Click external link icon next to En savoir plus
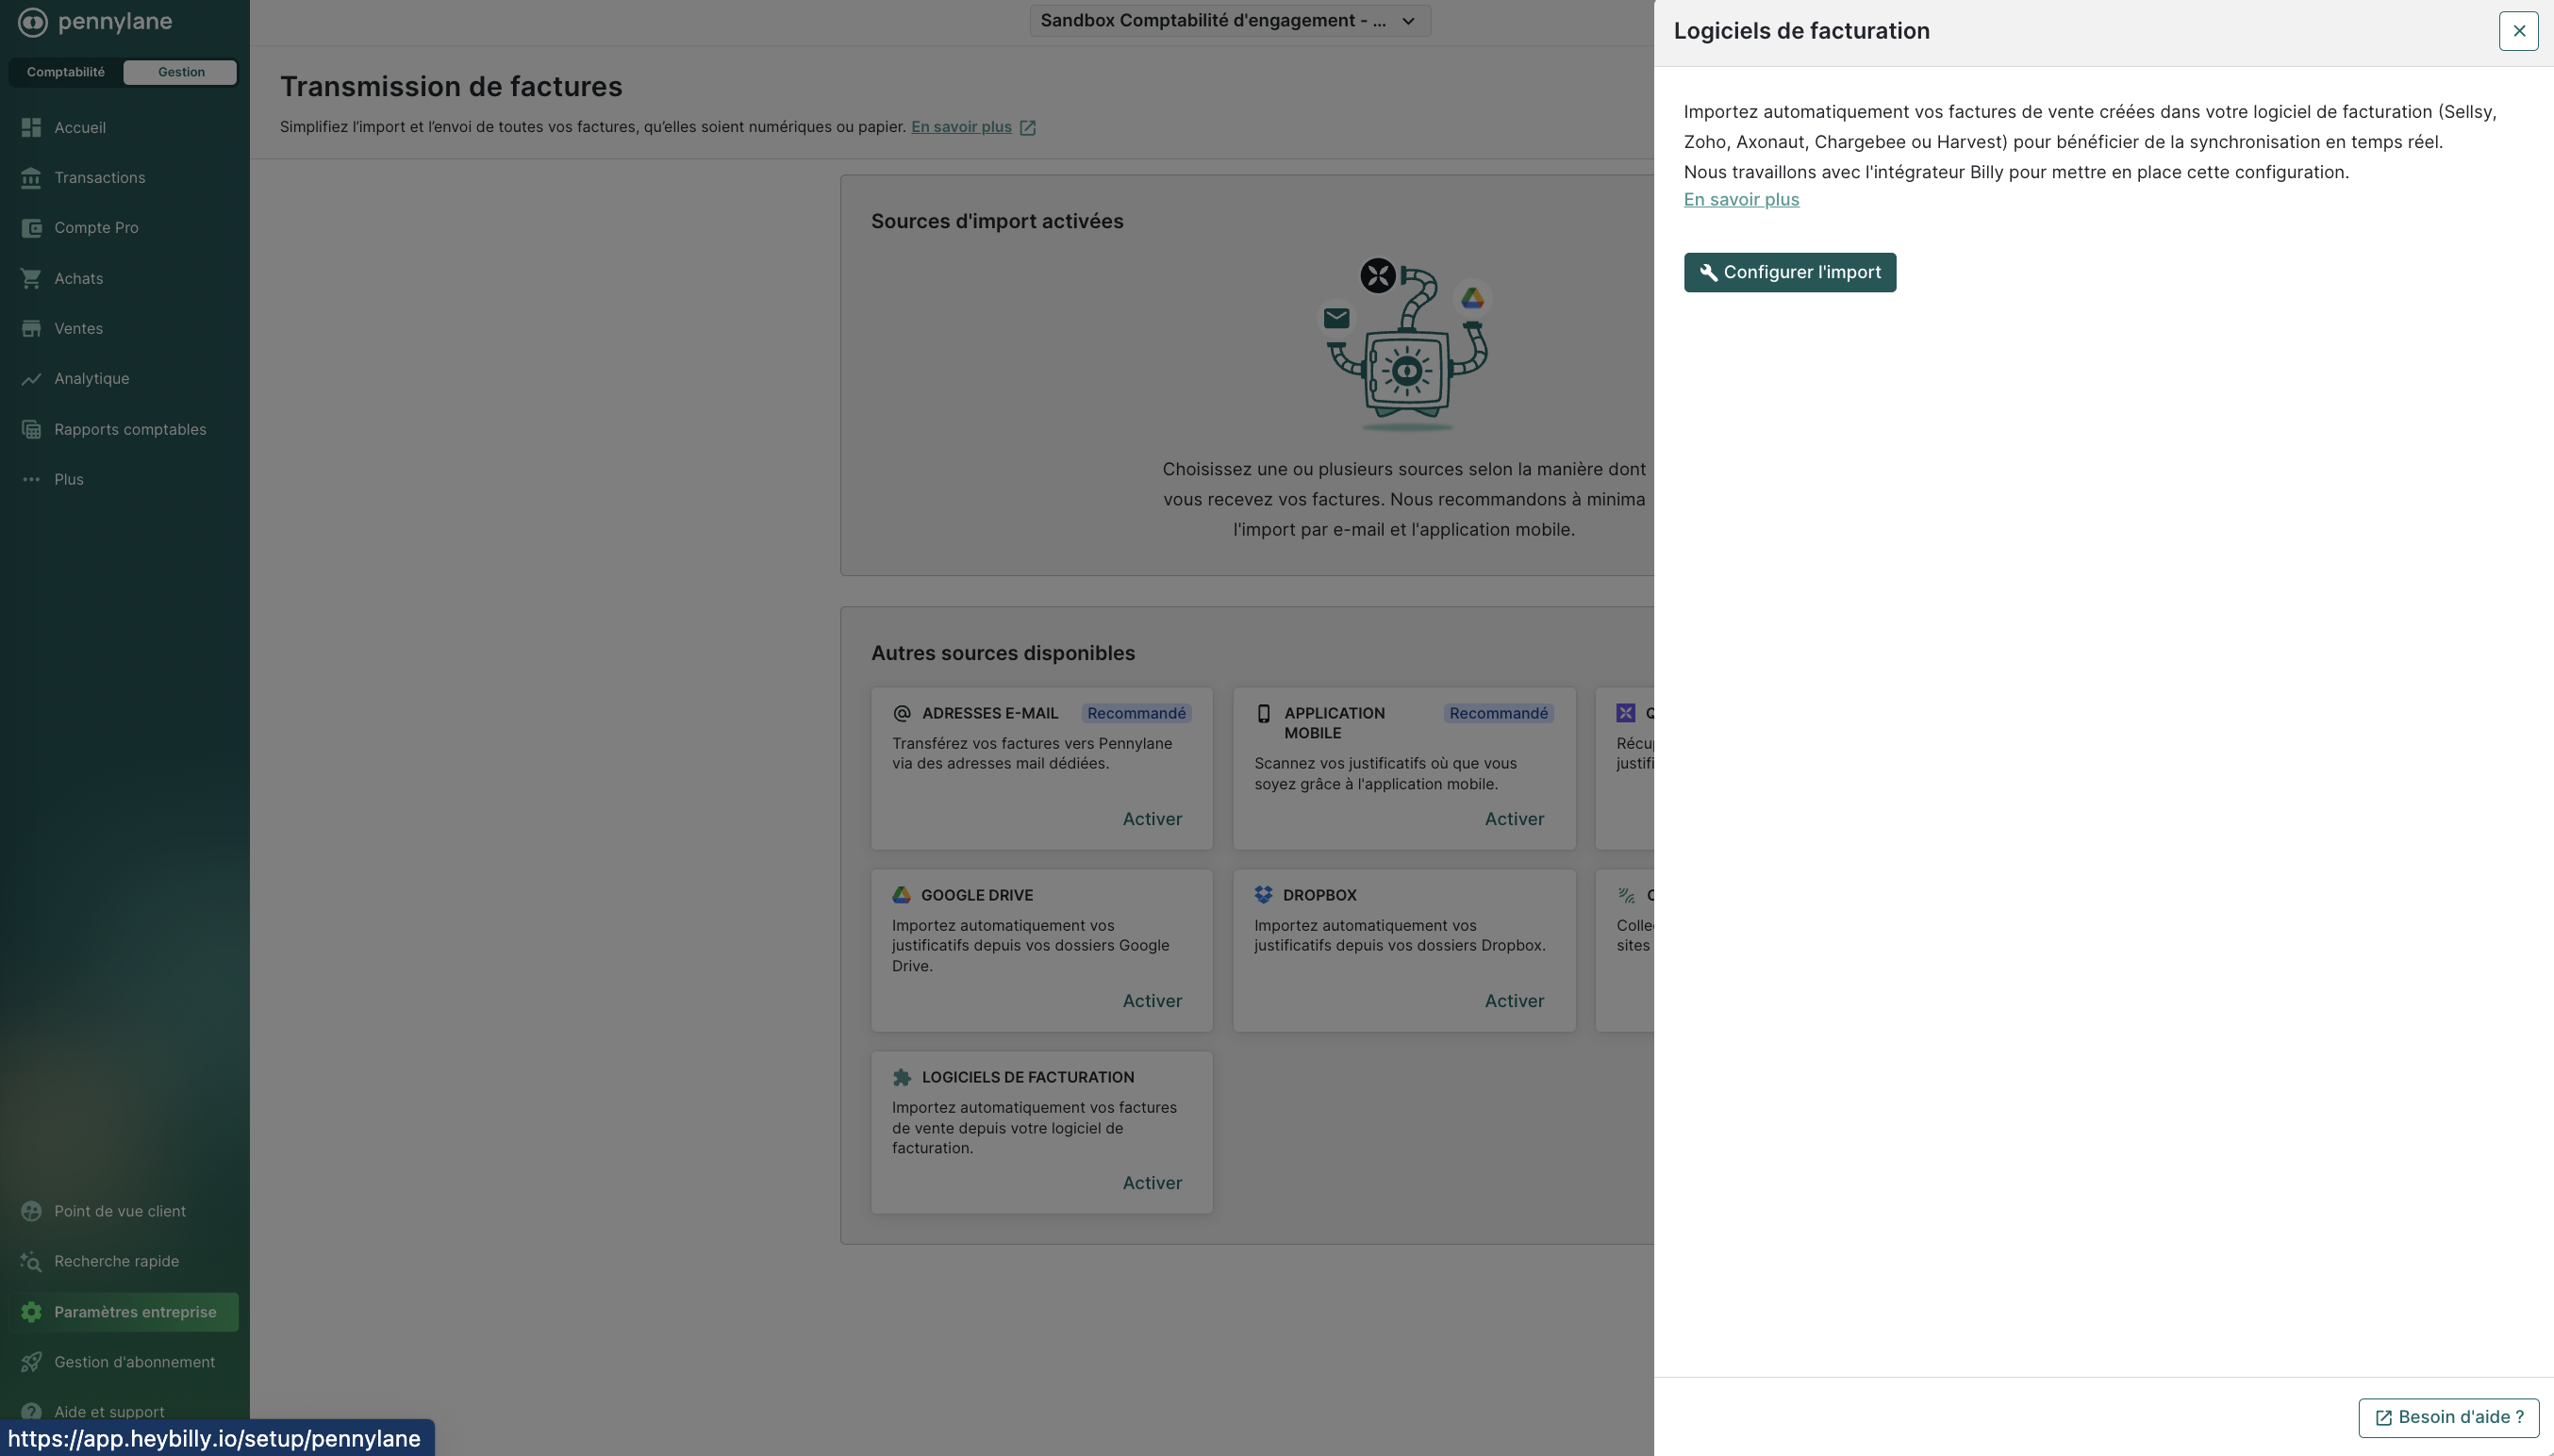This screenshot has height=1456, width=2554. pyautogui.click(x=1027, y=128)
